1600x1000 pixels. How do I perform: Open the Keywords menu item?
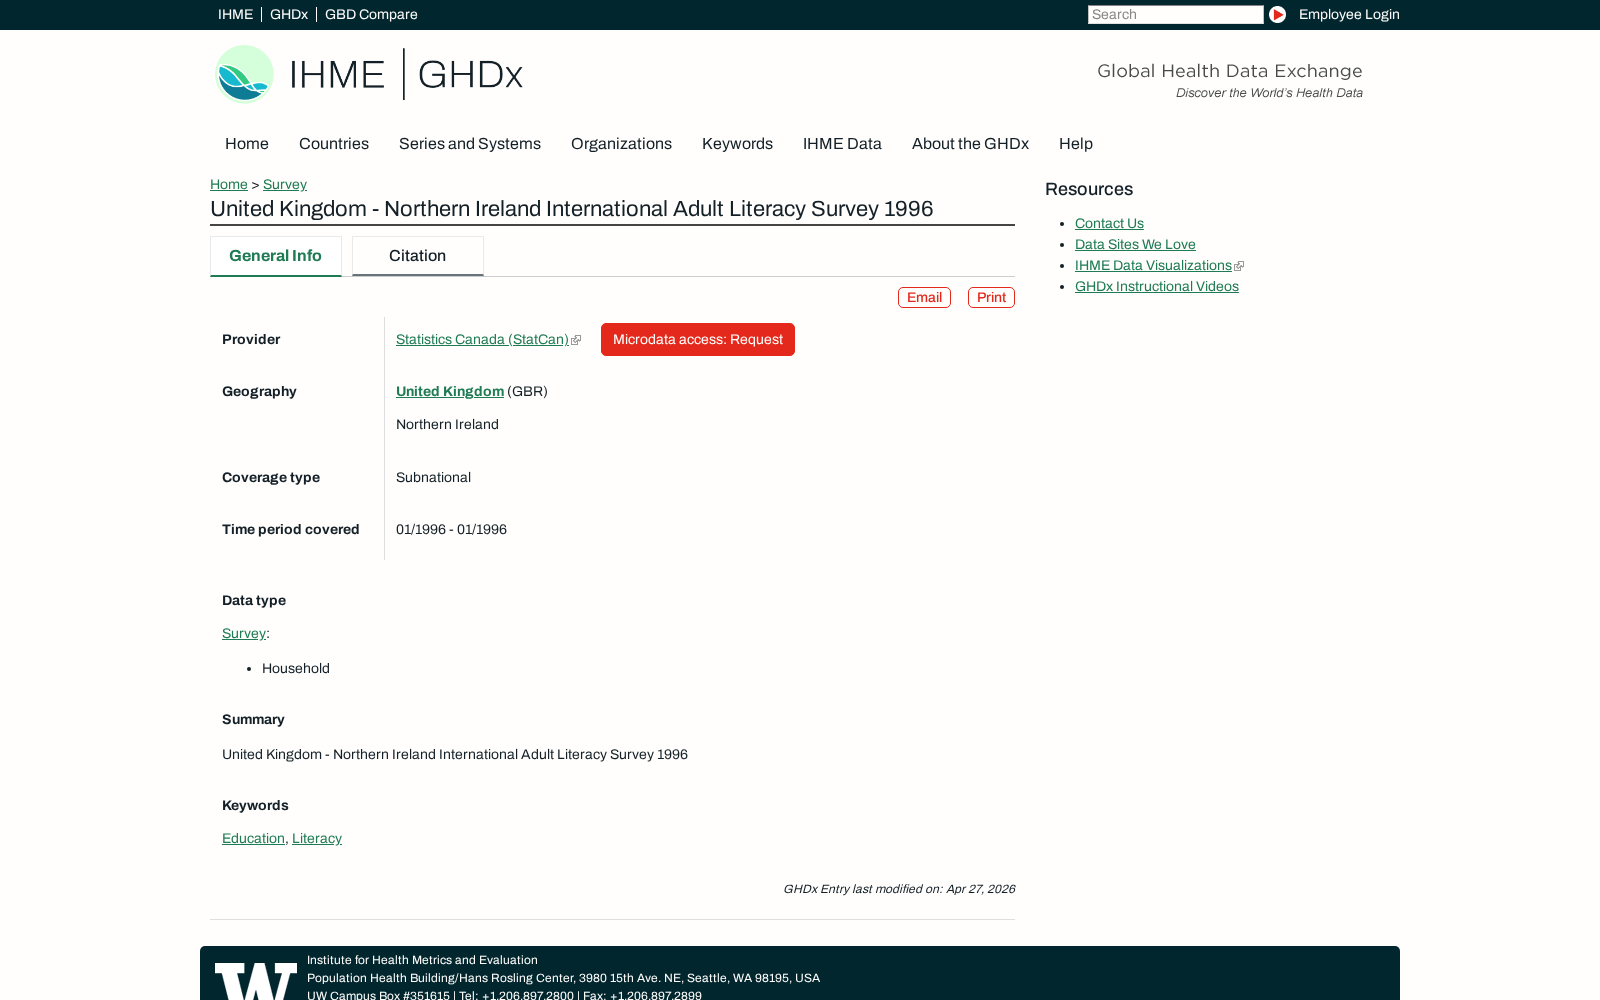coord(737,144)
